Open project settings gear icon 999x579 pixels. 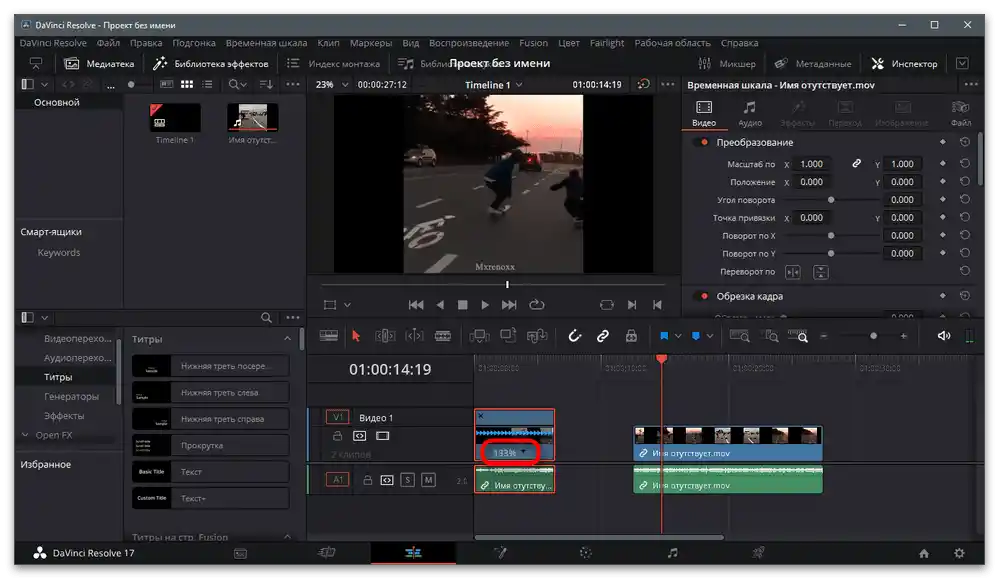[x=959, y=553]
